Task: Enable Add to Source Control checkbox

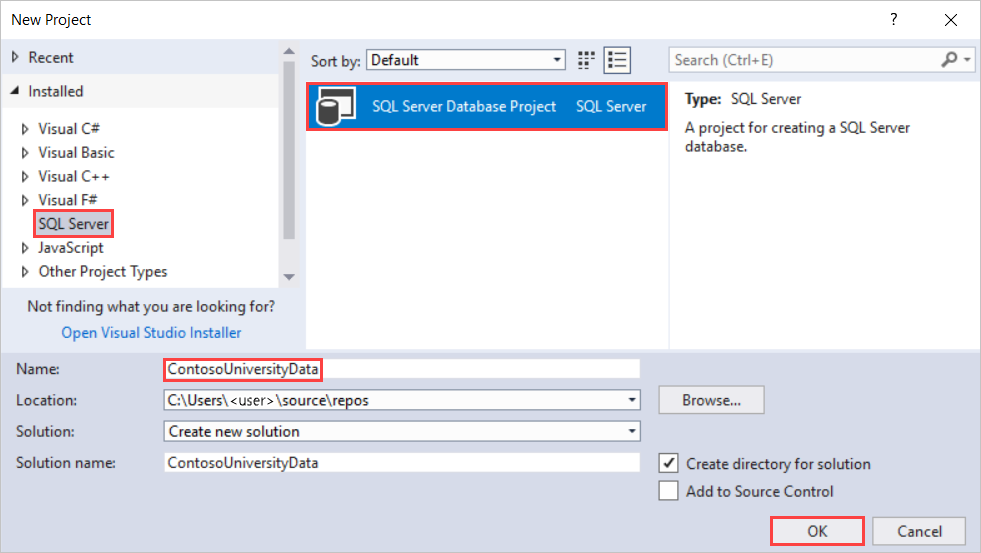Action: 669,491
